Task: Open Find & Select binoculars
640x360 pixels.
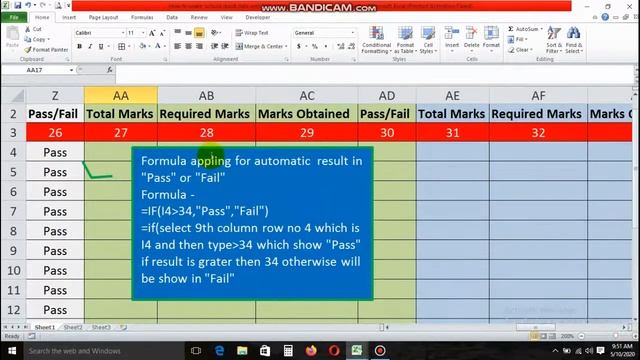Action: 573,40
